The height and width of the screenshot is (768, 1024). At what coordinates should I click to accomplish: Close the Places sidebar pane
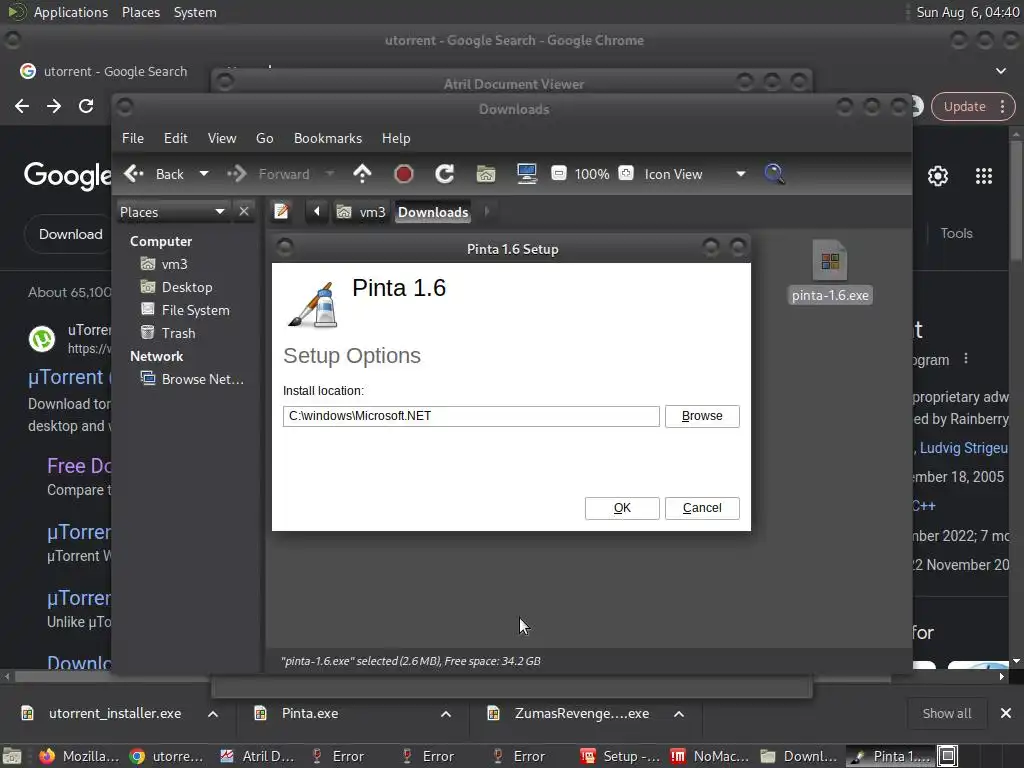(x=244, y=212)
